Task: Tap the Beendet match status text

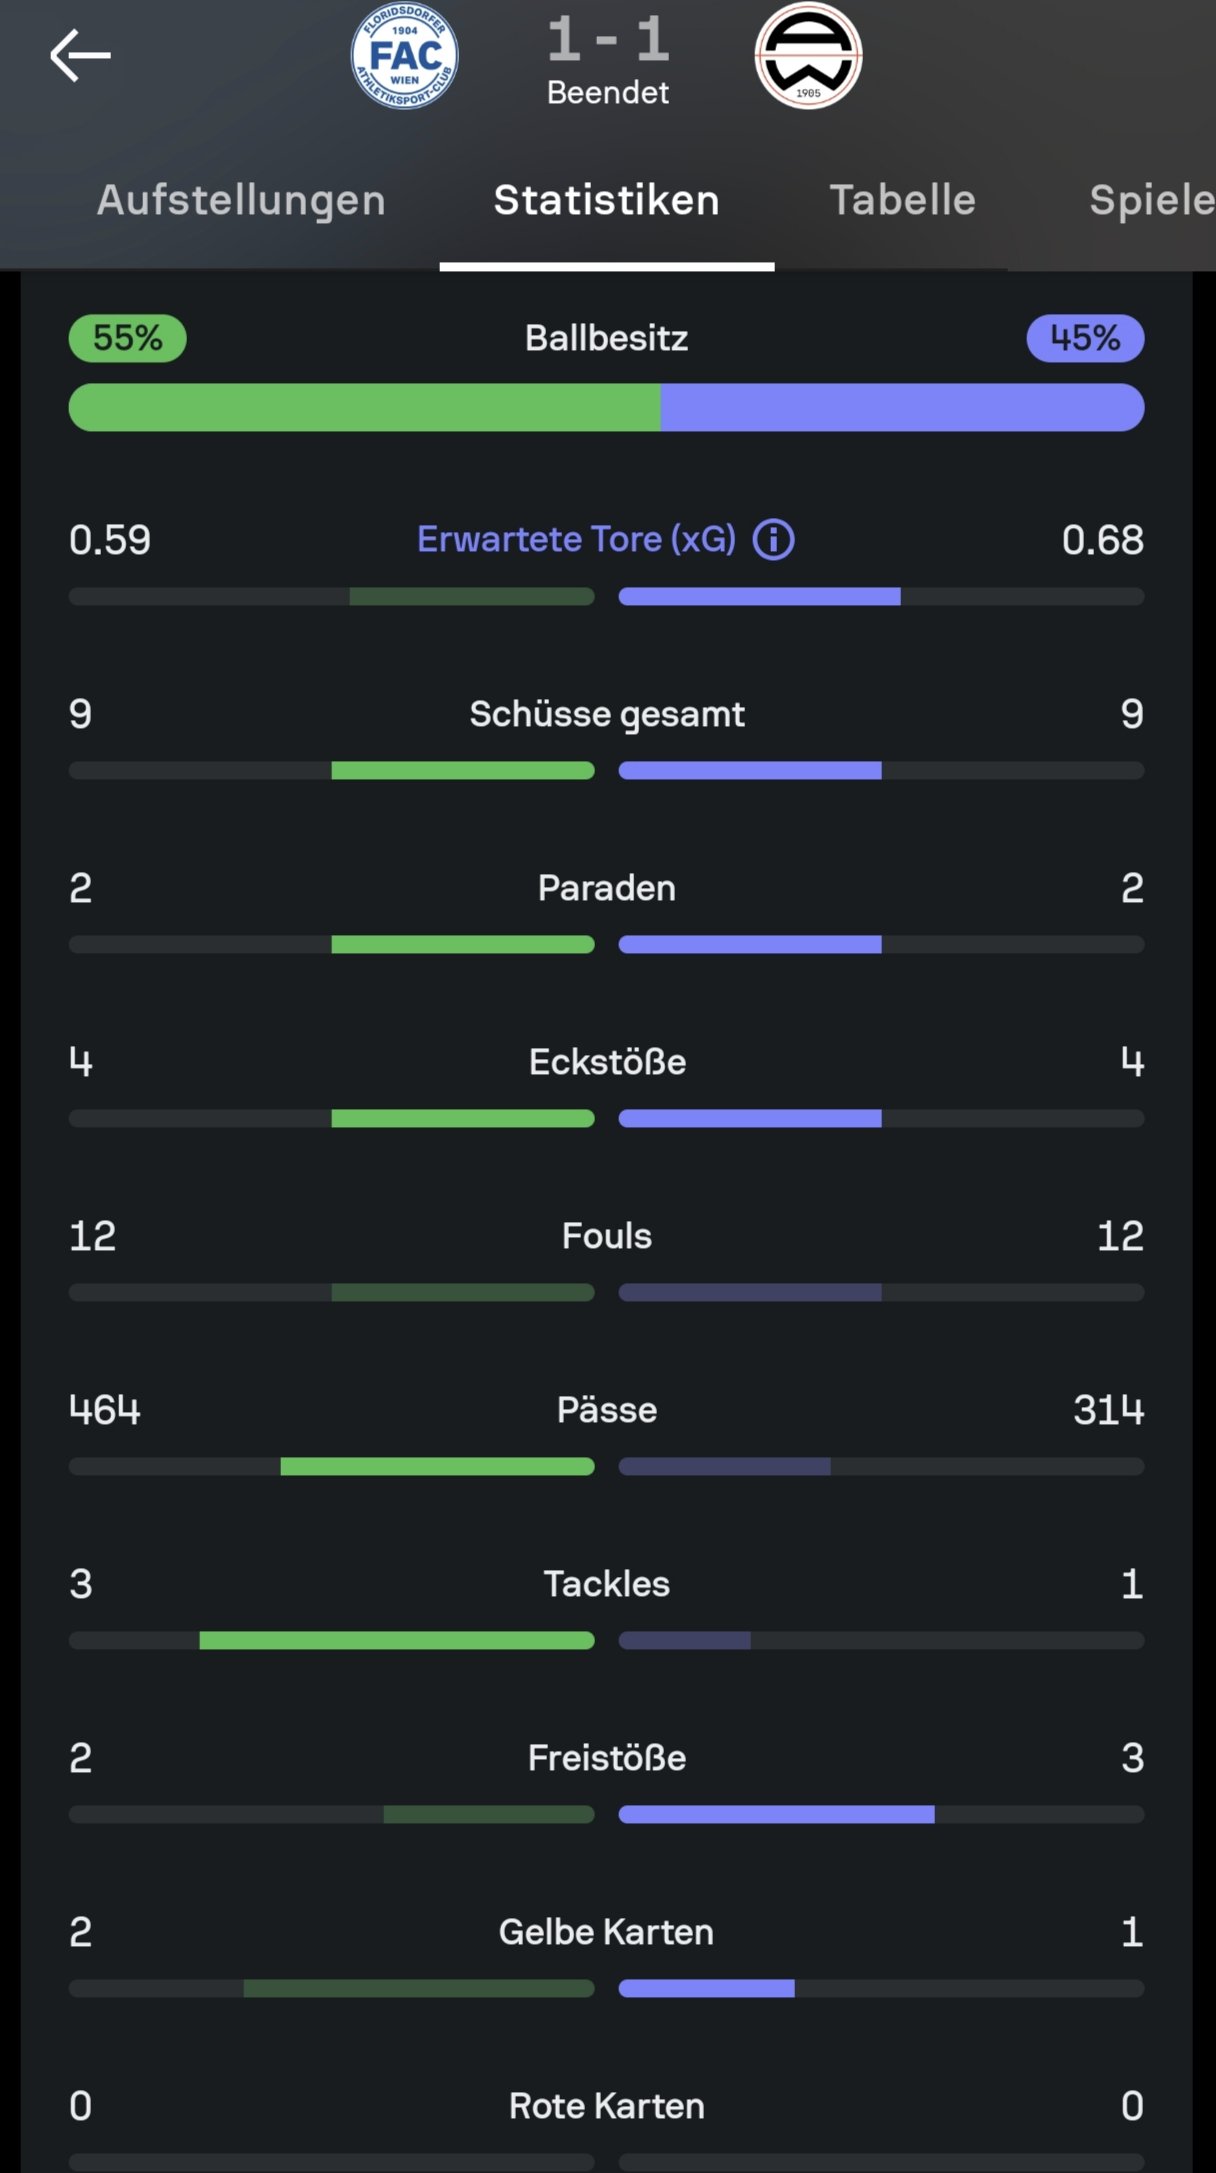Action: tap(608, 93)
